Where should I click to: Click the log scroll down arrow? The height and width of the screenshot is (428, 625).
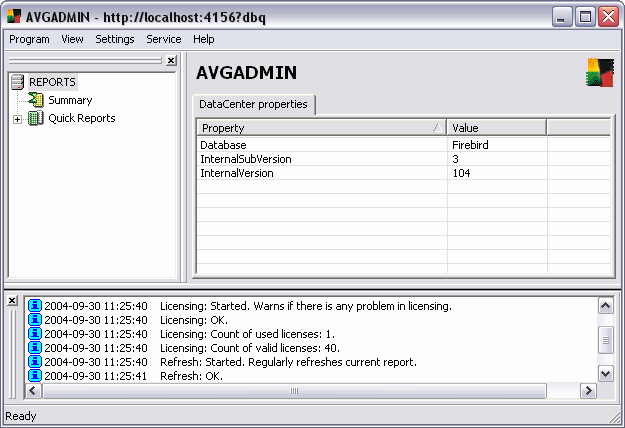605,373
